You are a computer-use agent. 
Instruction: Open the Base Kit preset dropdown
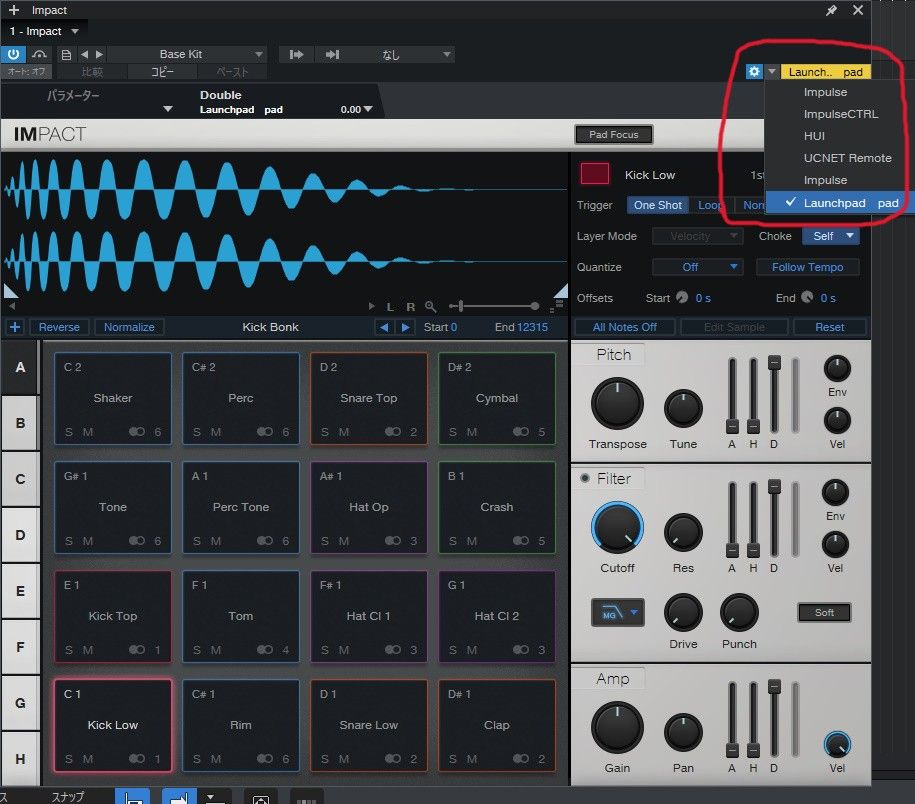(x=187, y=54)
